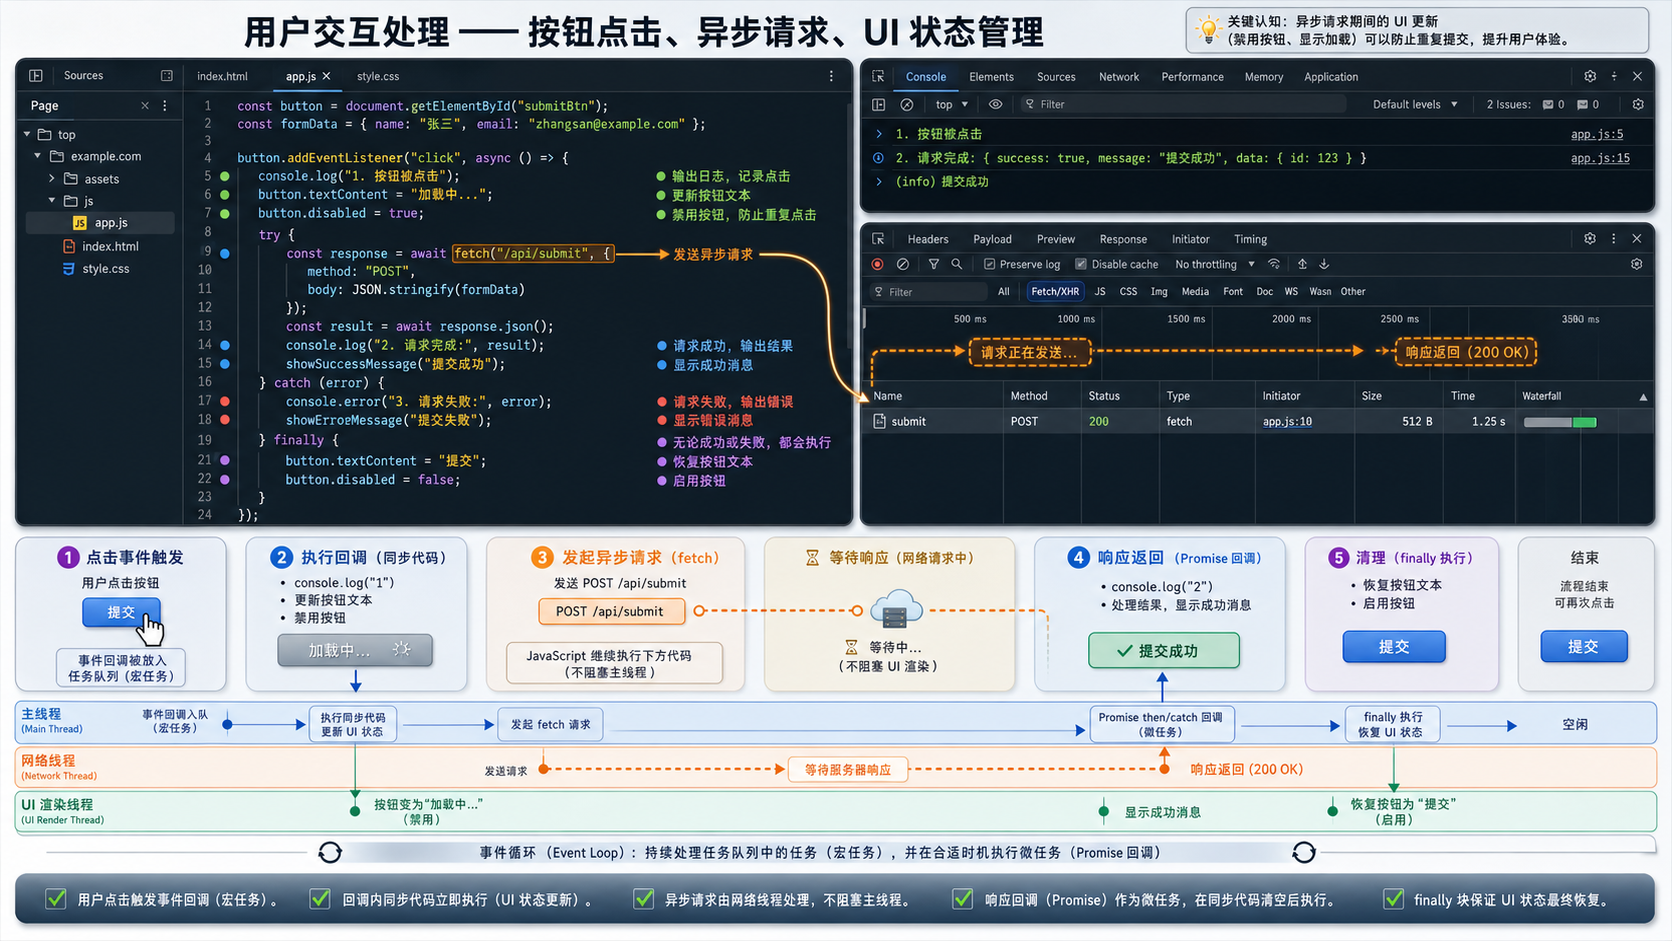Switch to the Timing tab

1250,239
